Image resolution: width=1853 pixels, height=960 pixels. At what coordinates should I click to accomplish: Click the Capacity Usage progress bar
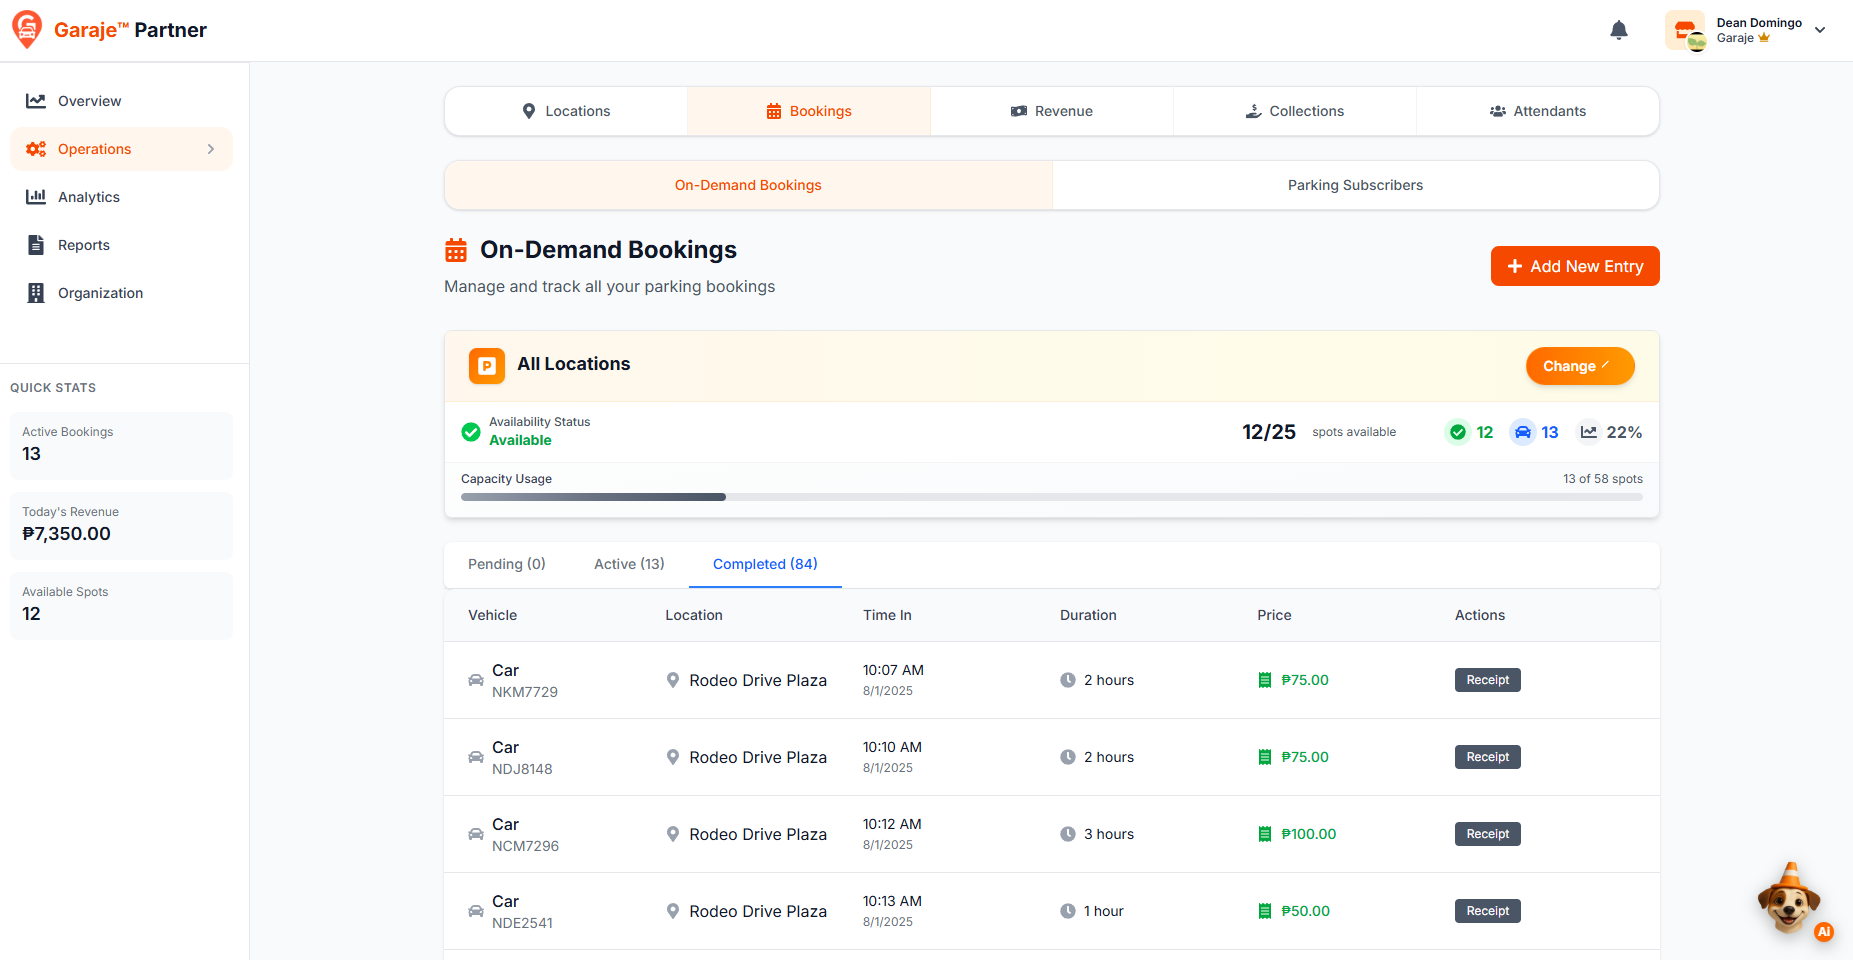click(x=1051, y=497)
